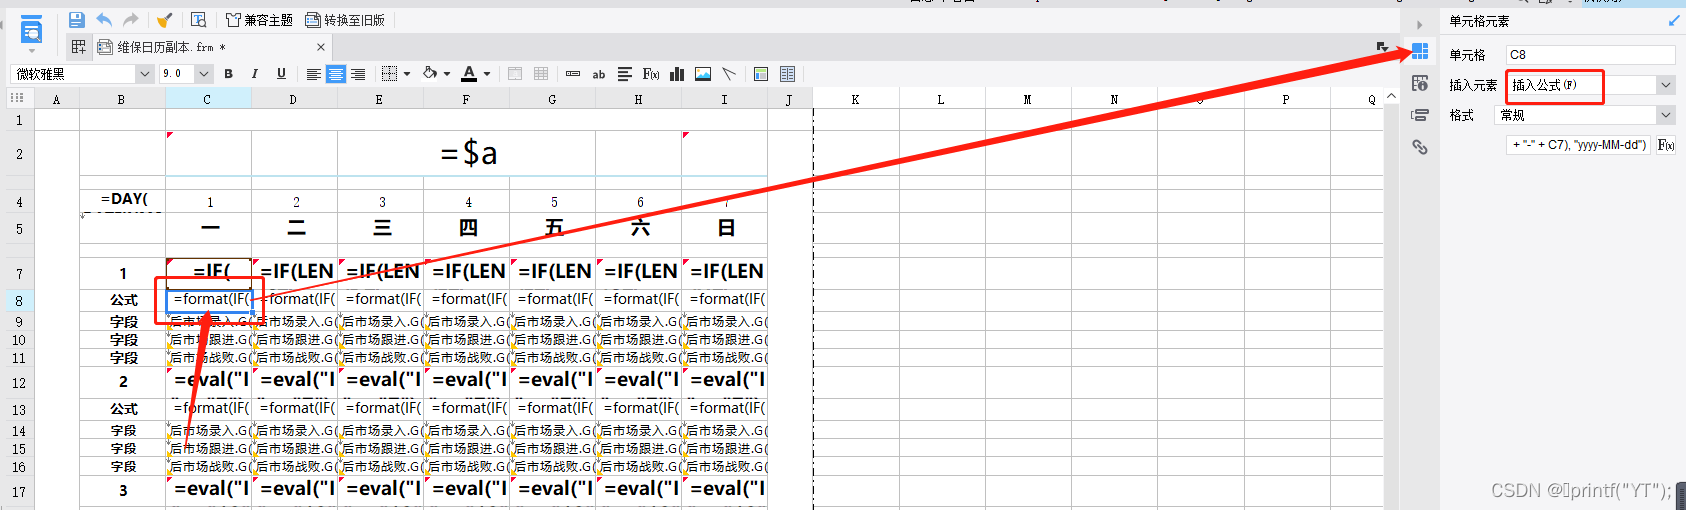Insert image icon in toolbar
The image size is (1686, 510).
[703, 74]
